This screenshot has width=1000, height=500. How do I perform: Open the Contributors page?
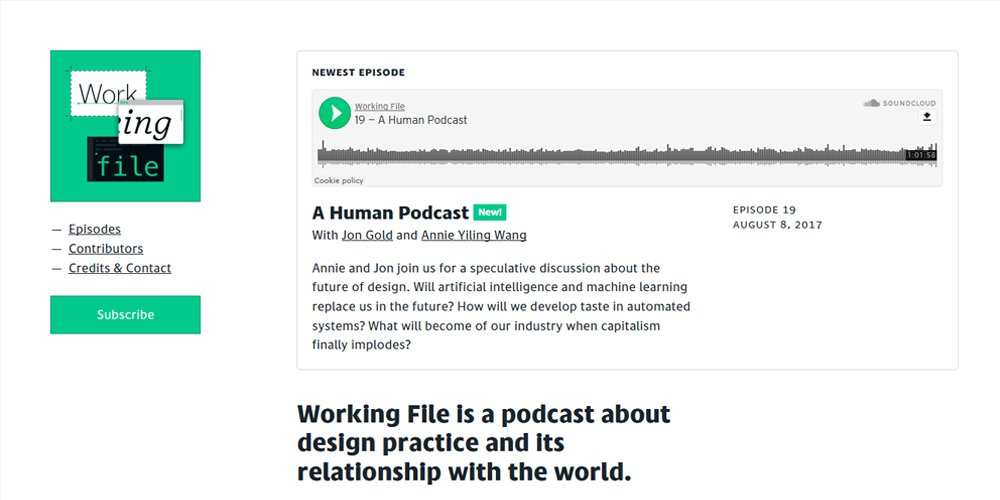click(x=106, y=249)
